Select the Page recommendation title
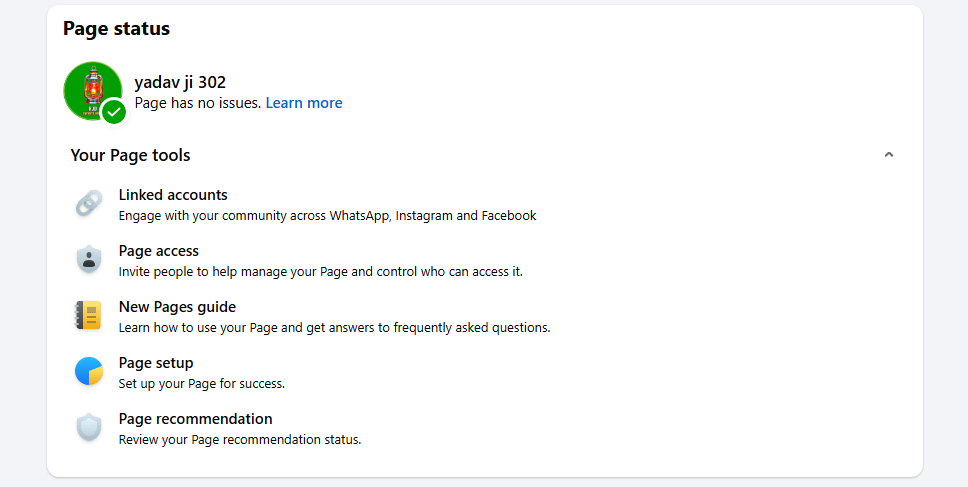This screenshot has width=968, height=487. (x=195, y=419)
